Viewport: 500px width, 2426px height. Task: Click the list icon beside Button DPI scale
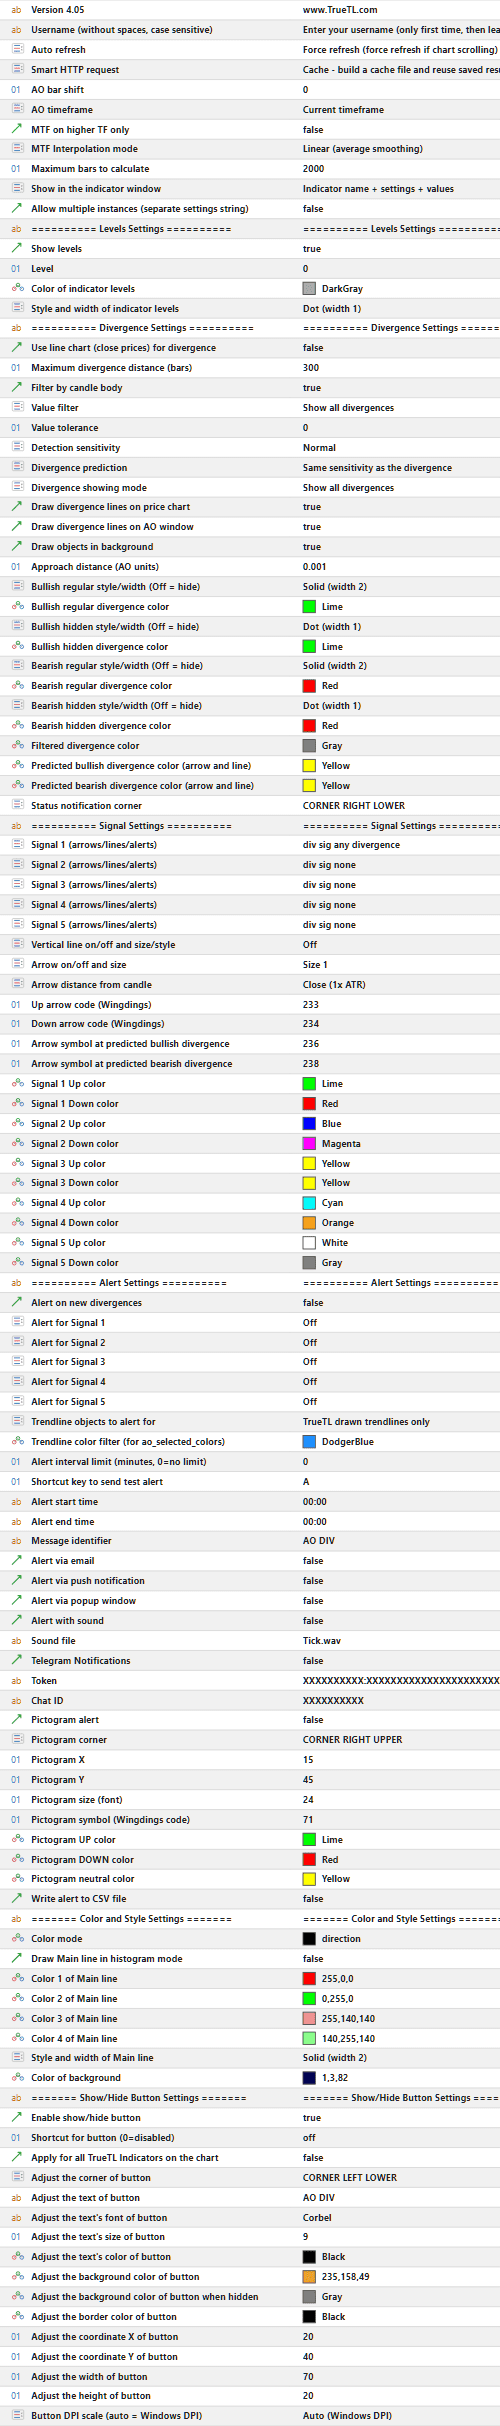(x=16, y=2416)
